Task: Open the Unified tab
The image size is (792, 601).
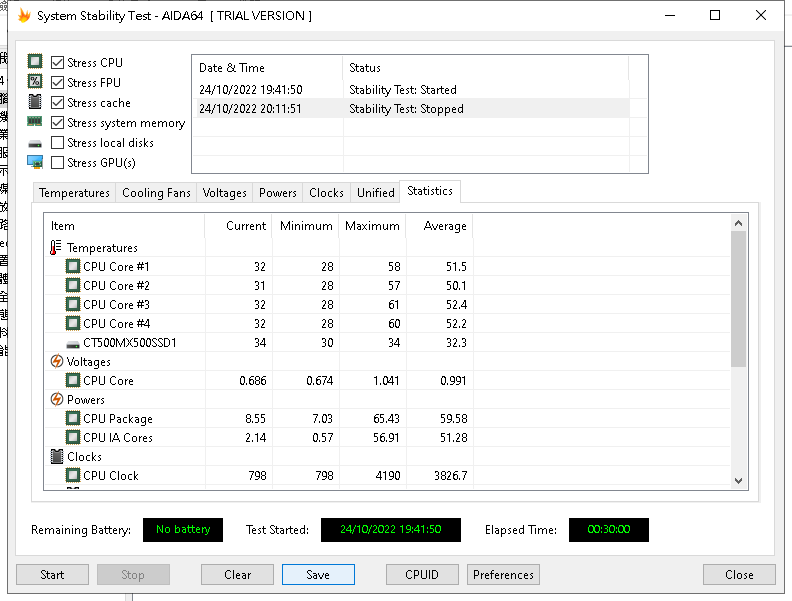Action: coord(375,193)
